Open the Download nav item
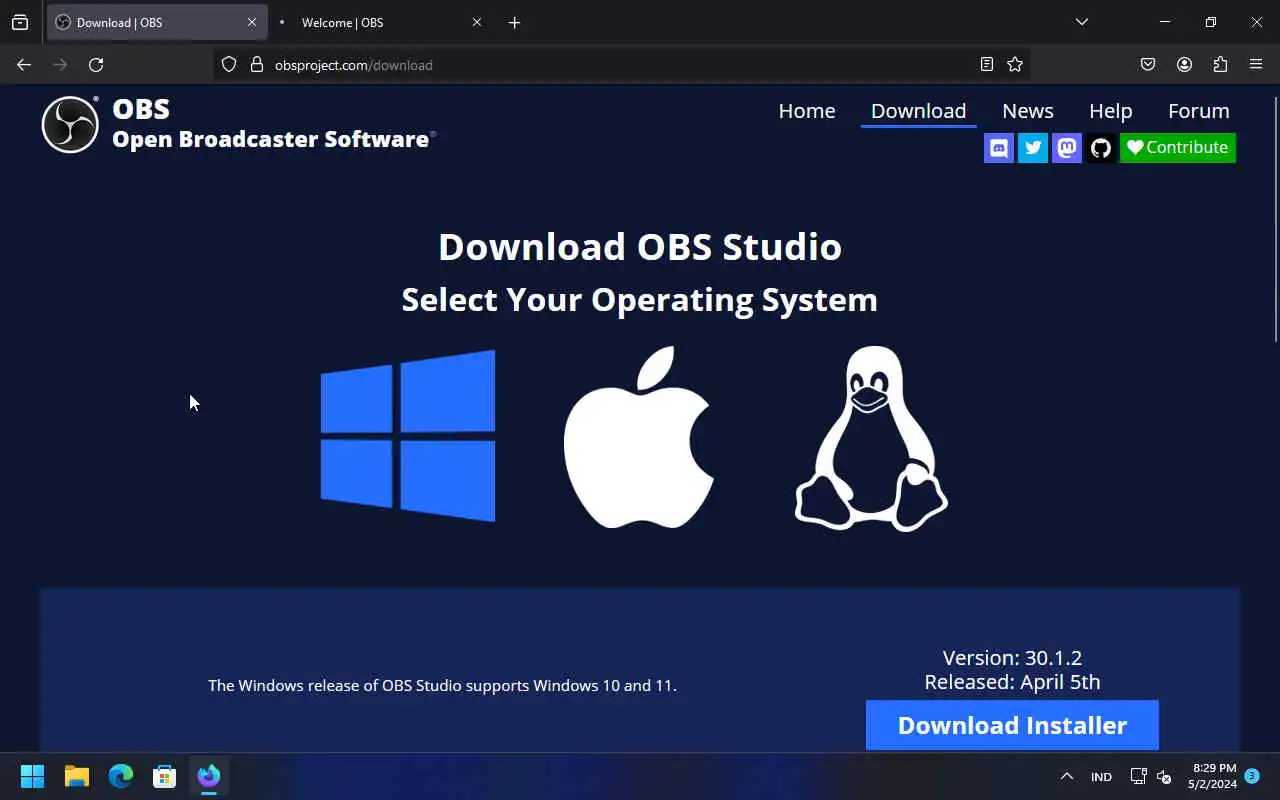The height and width of the screenshot is (800, 1280). [x=918, y=111]
